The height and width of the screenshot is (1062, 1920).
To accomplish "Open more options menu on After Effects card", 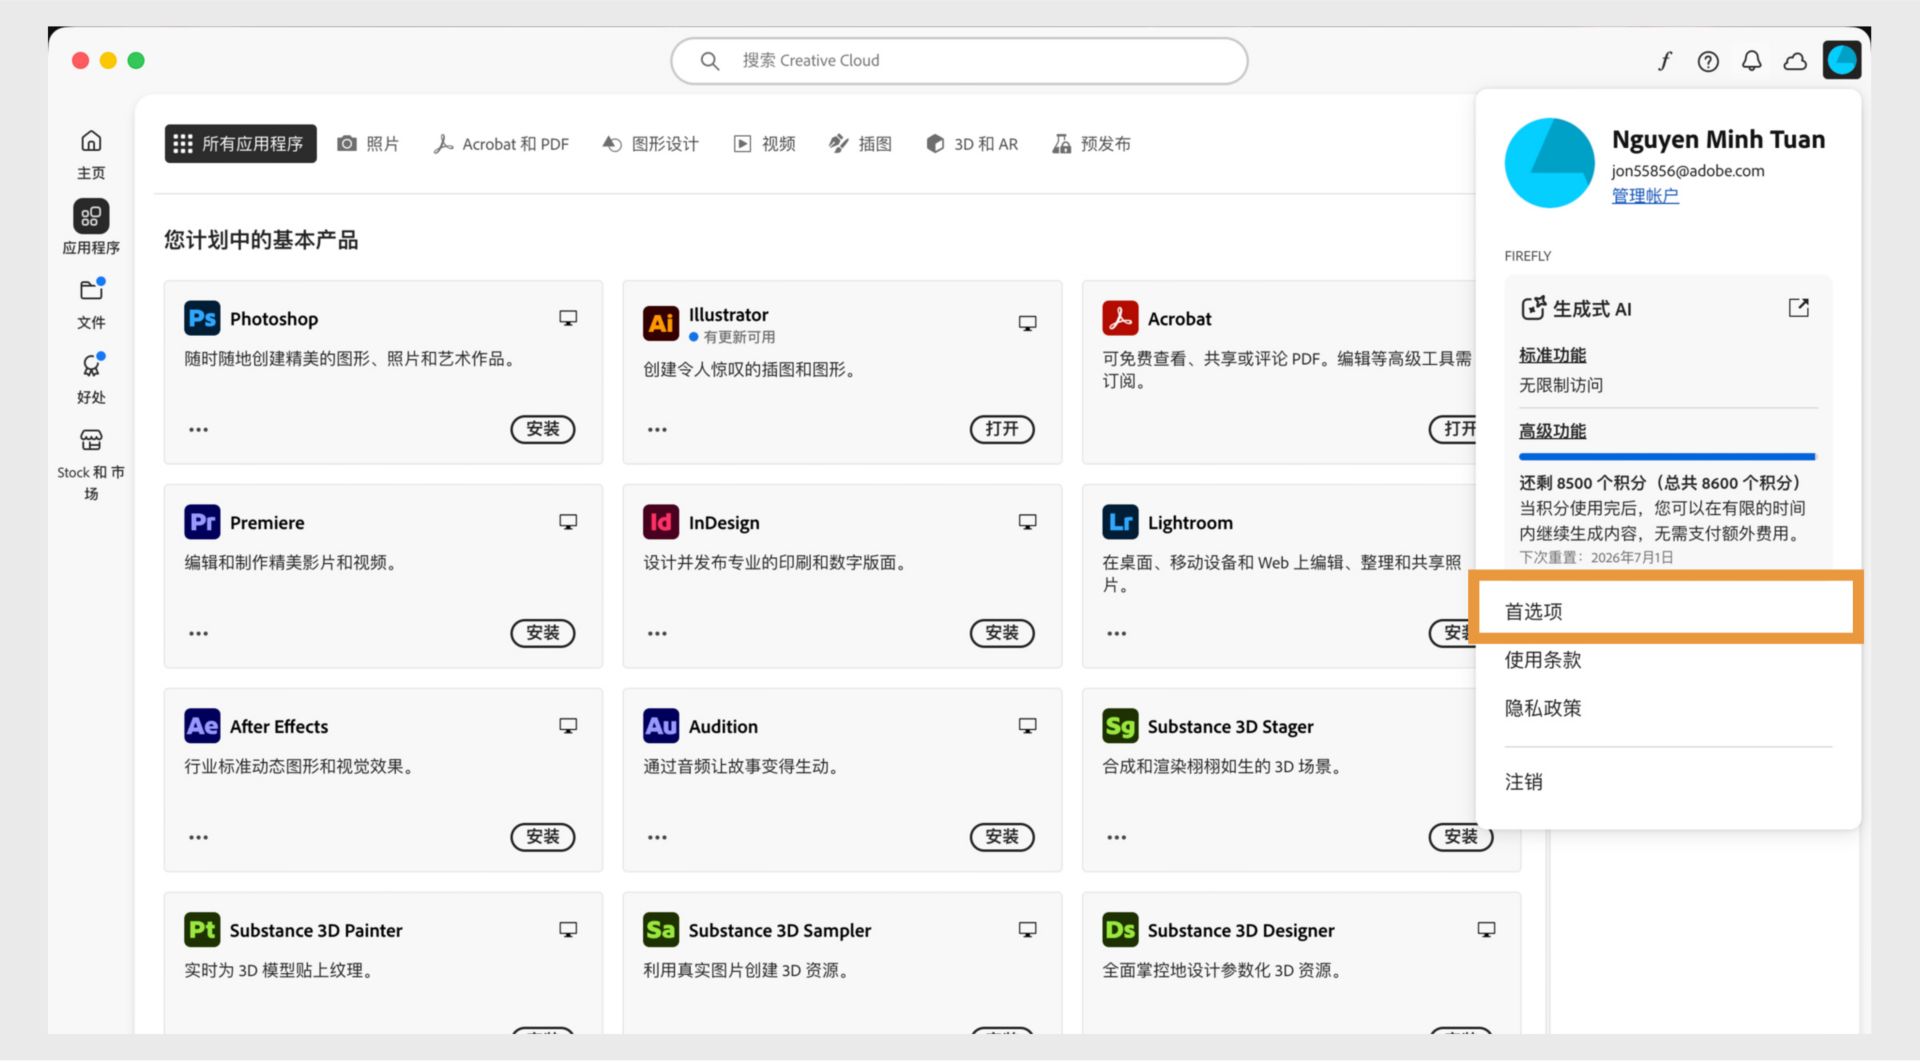I will (198, 838).
